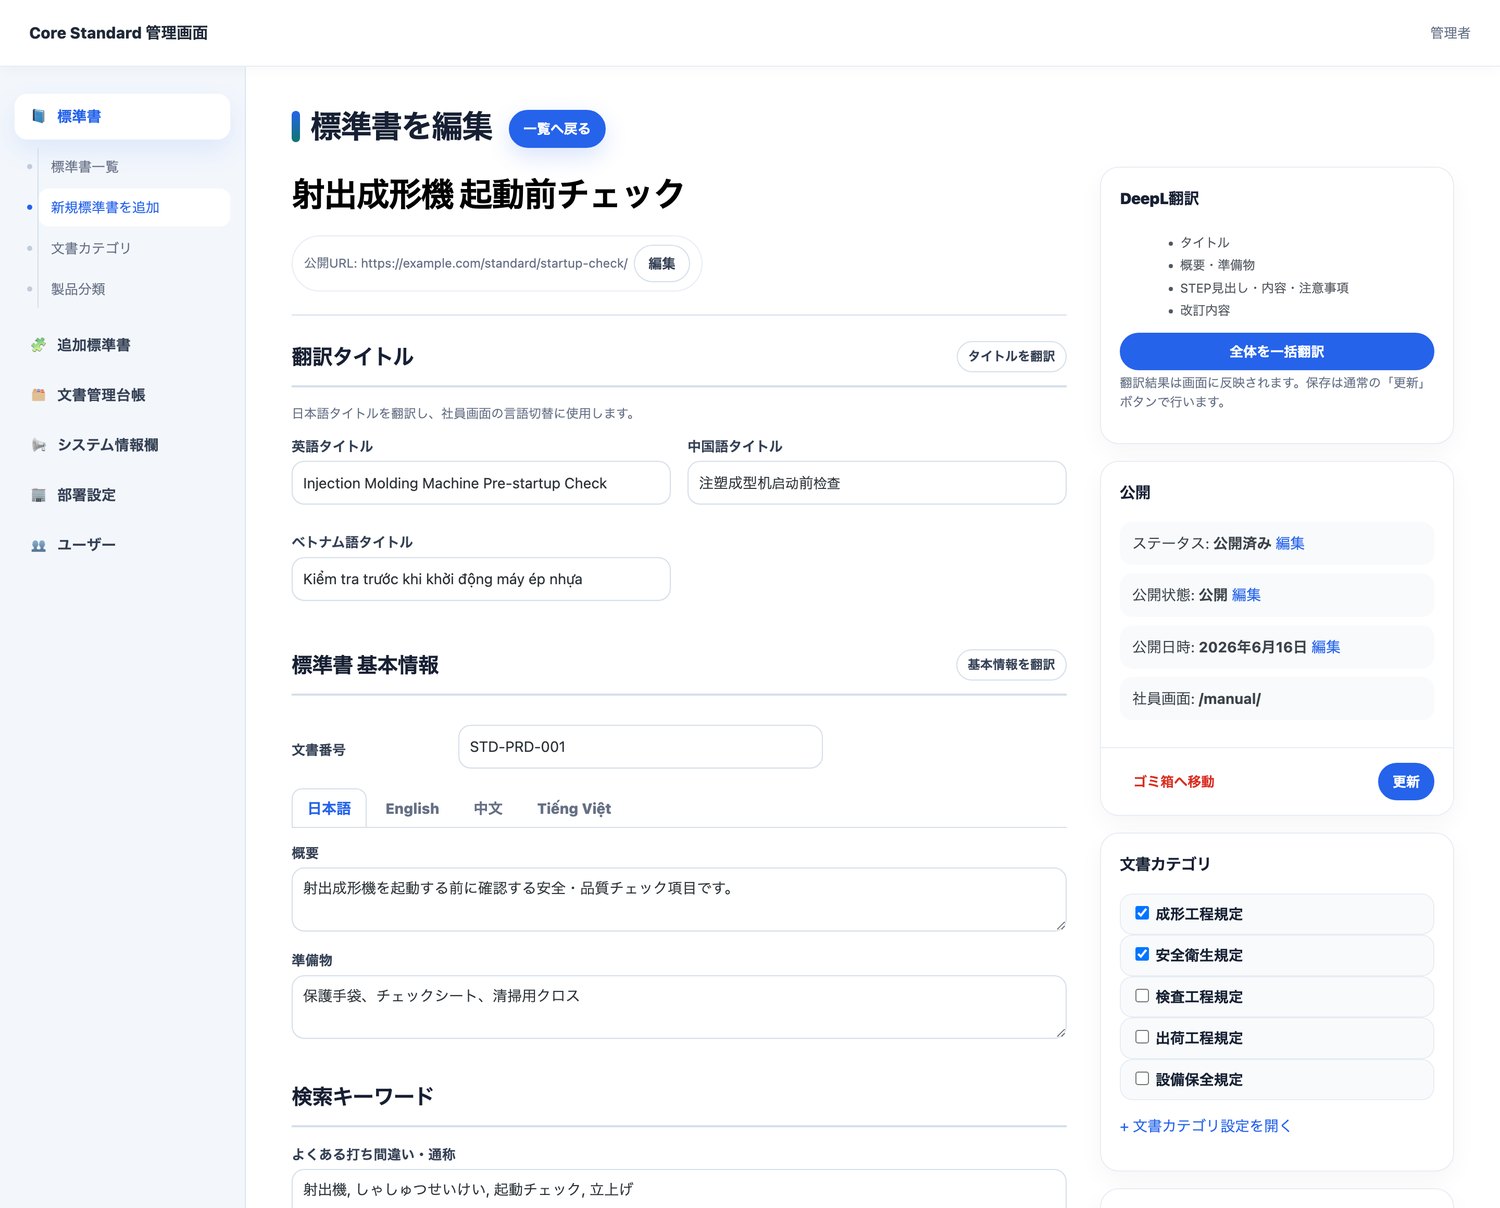Select the Tiếng Việt tab
Image resolution: width=1500 pixels, height=1208 pixels.
pos(574,808)
